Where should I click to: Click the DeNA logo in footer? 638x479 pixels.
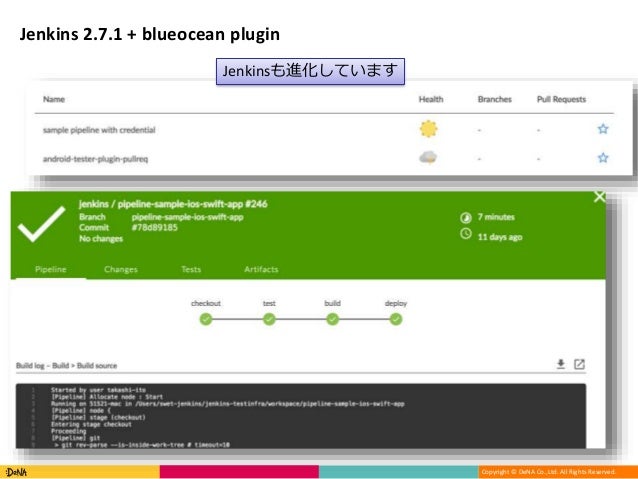16,472
